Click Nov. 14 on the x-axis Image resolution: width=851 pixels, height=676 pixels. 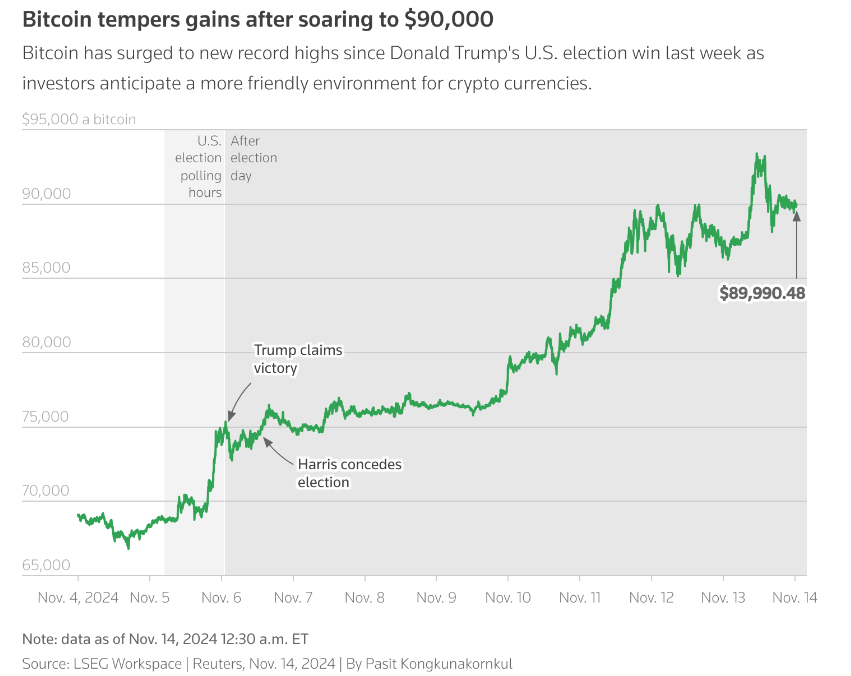795,597
